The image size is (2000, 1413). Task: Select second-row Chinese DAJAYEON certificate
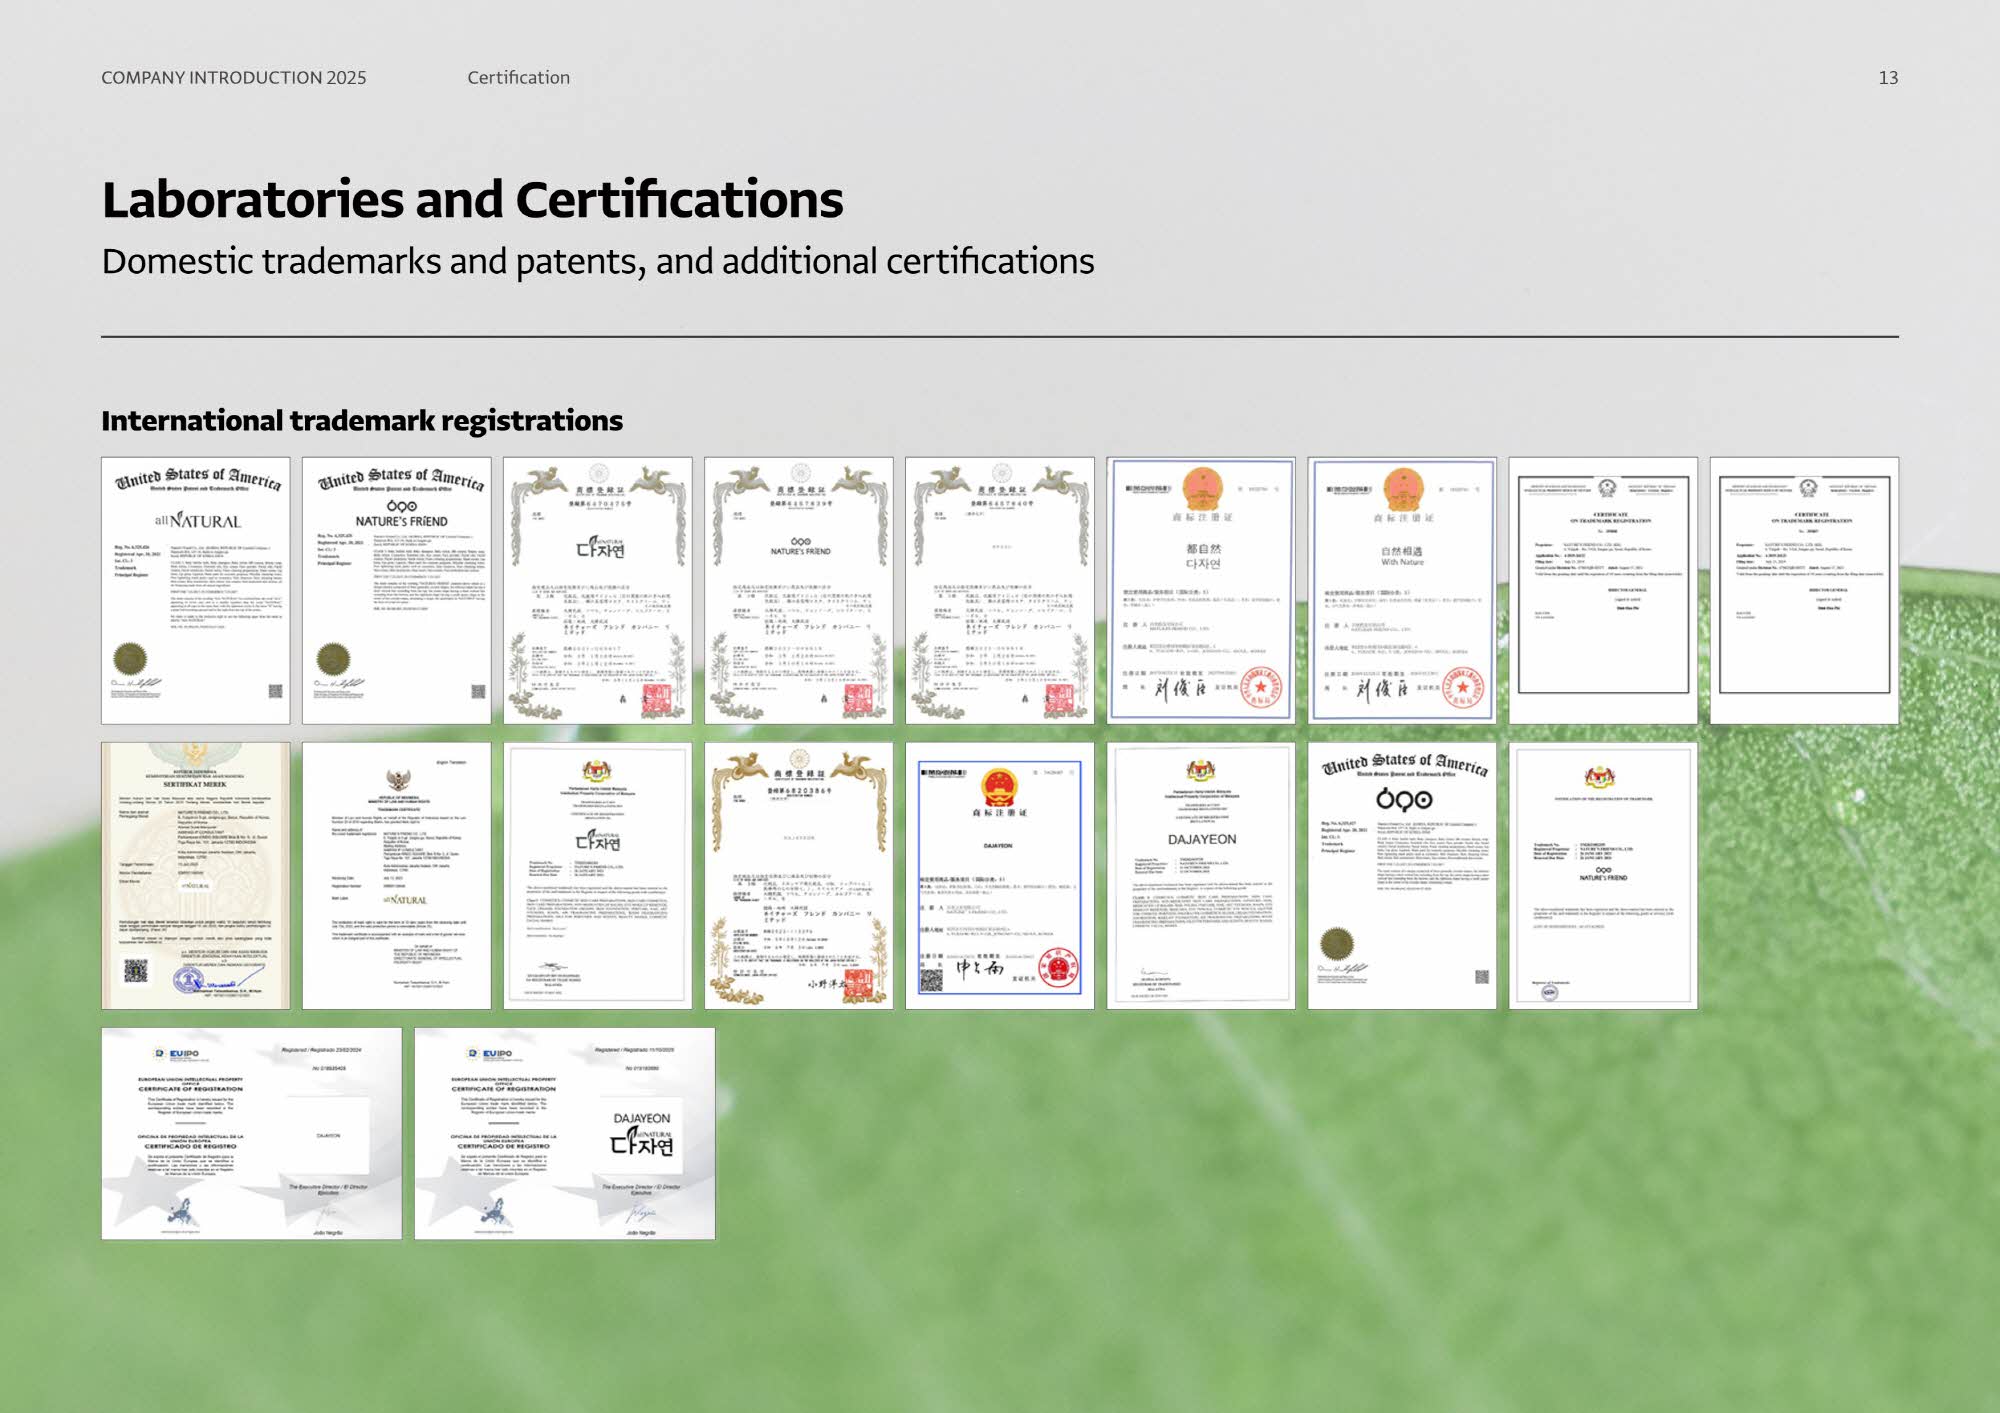999,875
